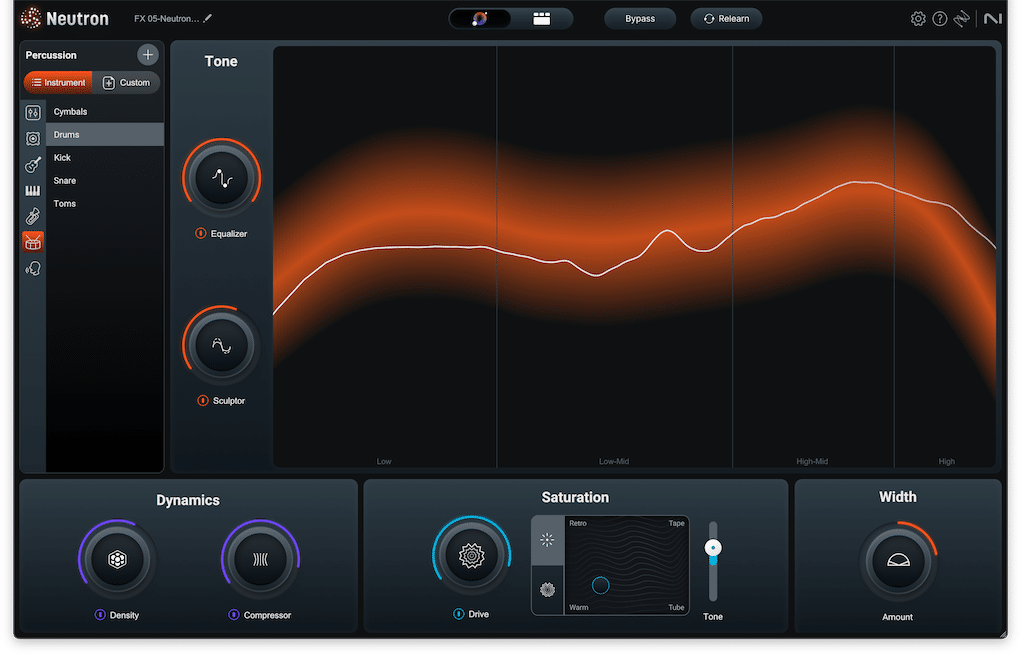The image size is (1024, 658).
Task: Select the piano keys category icon
Action: (33, 191)
